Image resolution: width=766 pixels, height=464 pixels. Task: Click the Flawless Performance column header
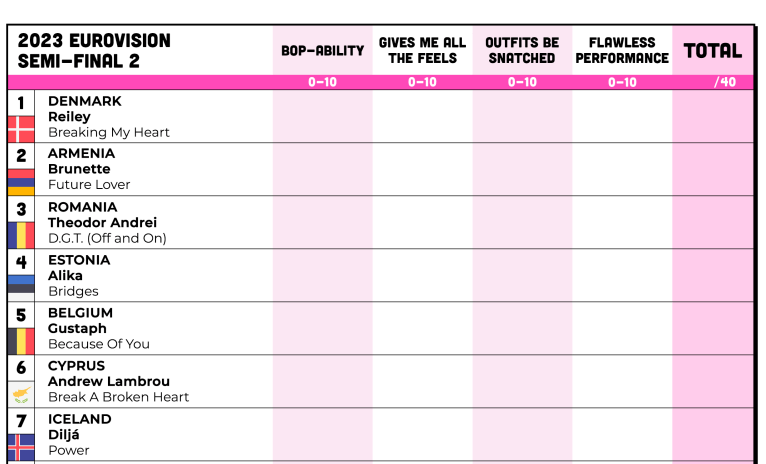[622, 50]
